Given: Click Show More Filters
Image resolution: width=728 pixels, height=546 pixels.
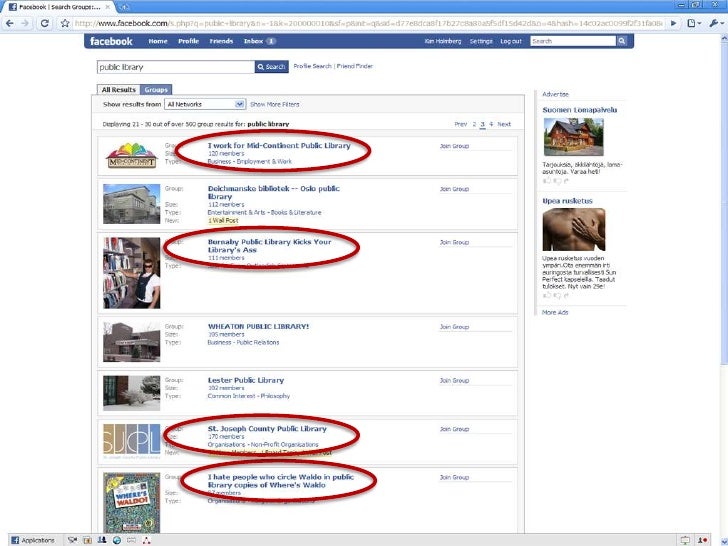Looking at the screenshot, I should coord(274,104).
